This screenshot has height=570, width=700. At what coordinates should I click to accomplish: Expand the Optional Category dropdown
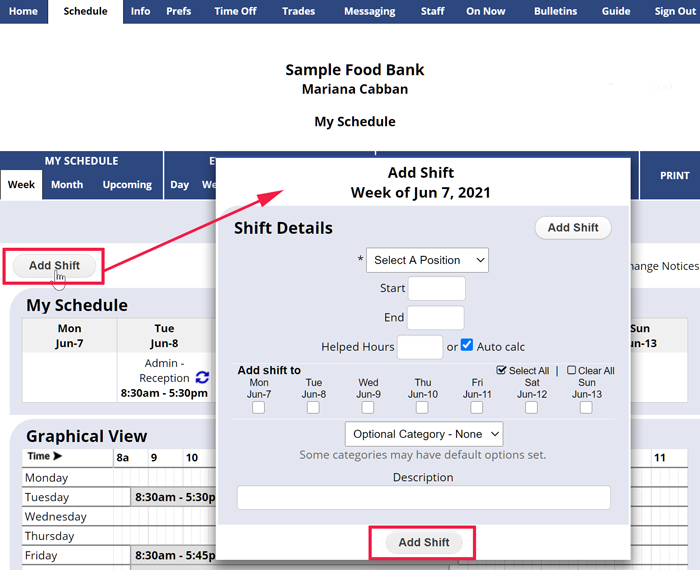pyautogui.click(x=424, y=434)
